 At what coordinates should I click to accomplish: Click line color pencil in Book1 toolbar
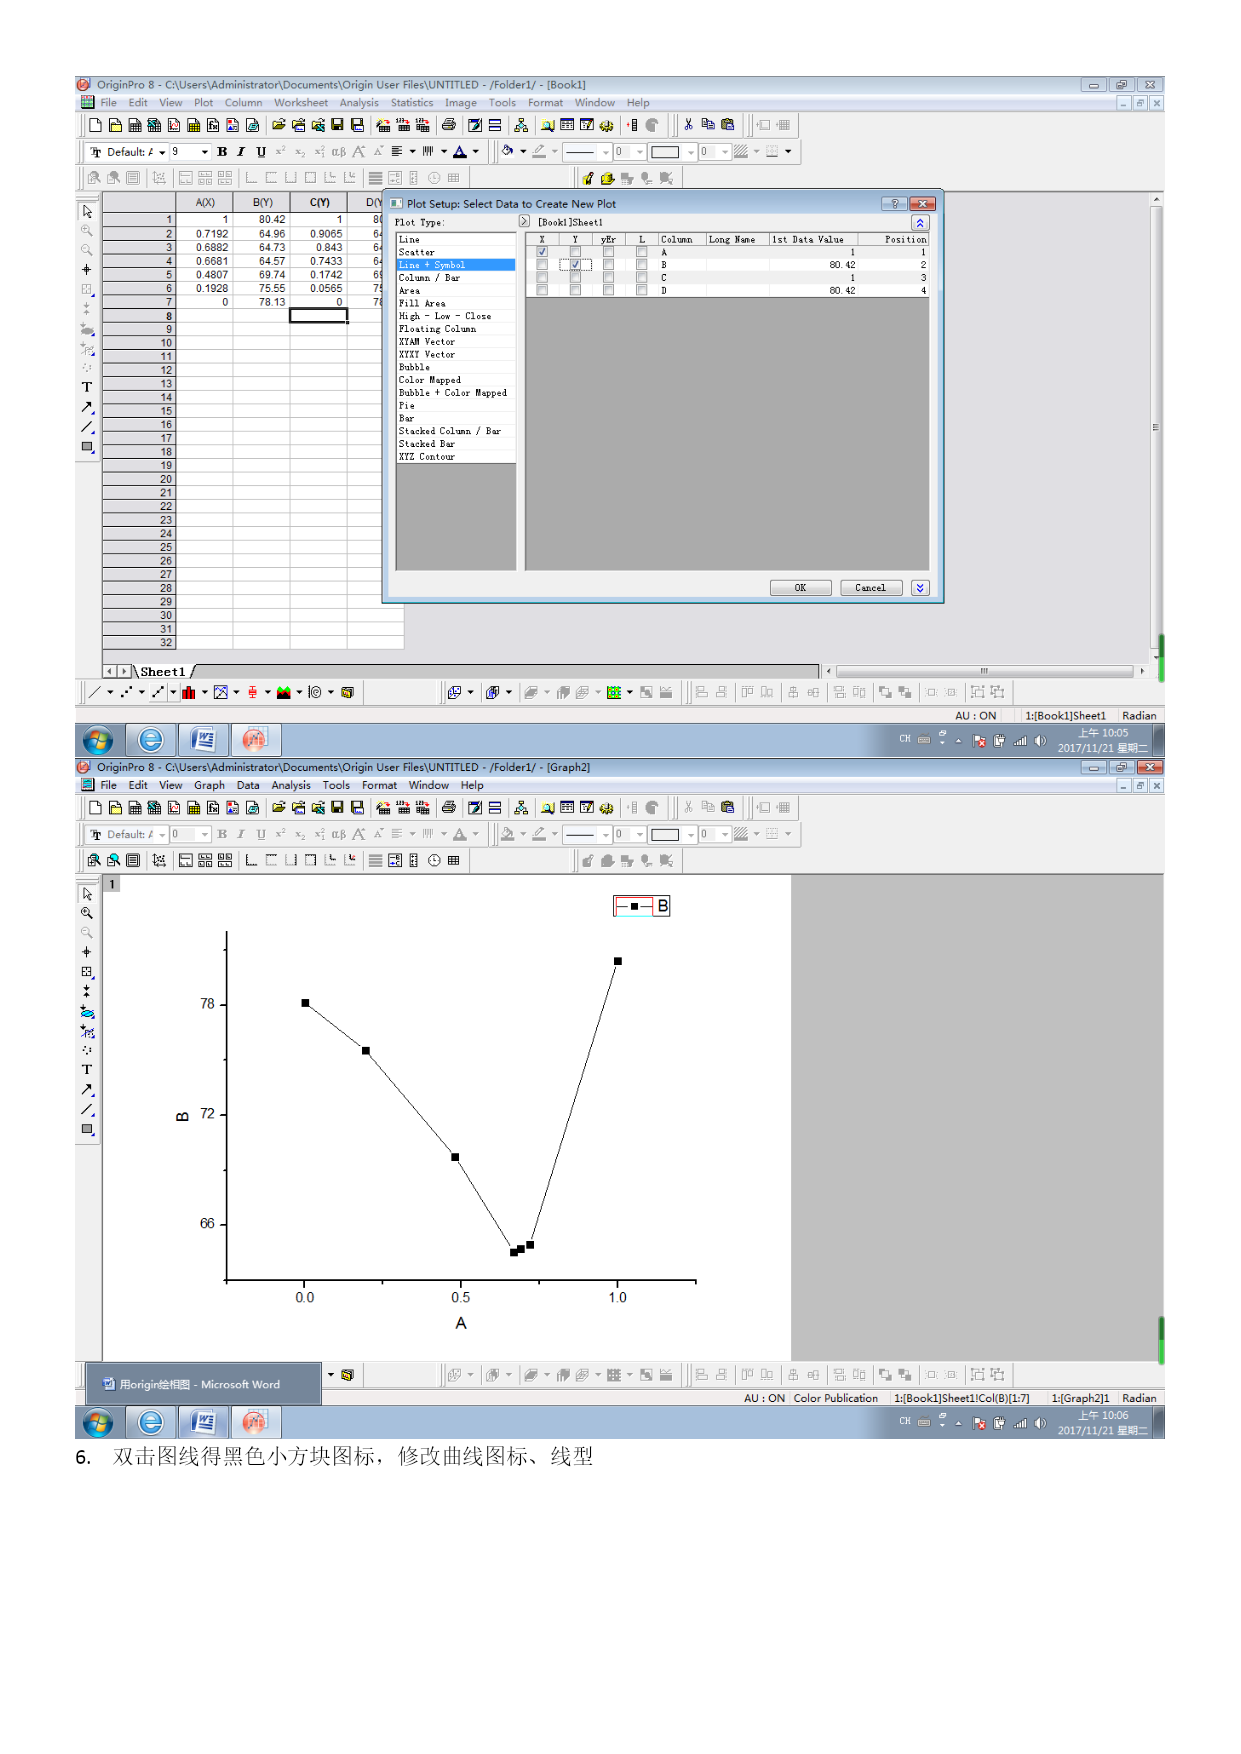click(x=539, y=152)
